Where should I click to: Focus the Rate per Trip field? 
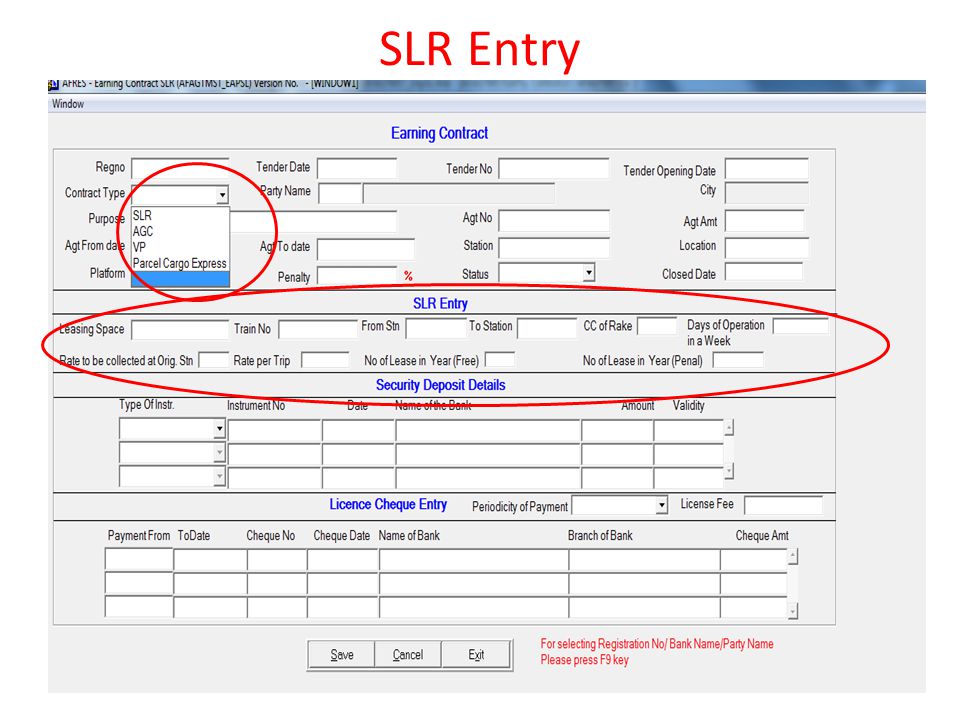coord(325,360)
